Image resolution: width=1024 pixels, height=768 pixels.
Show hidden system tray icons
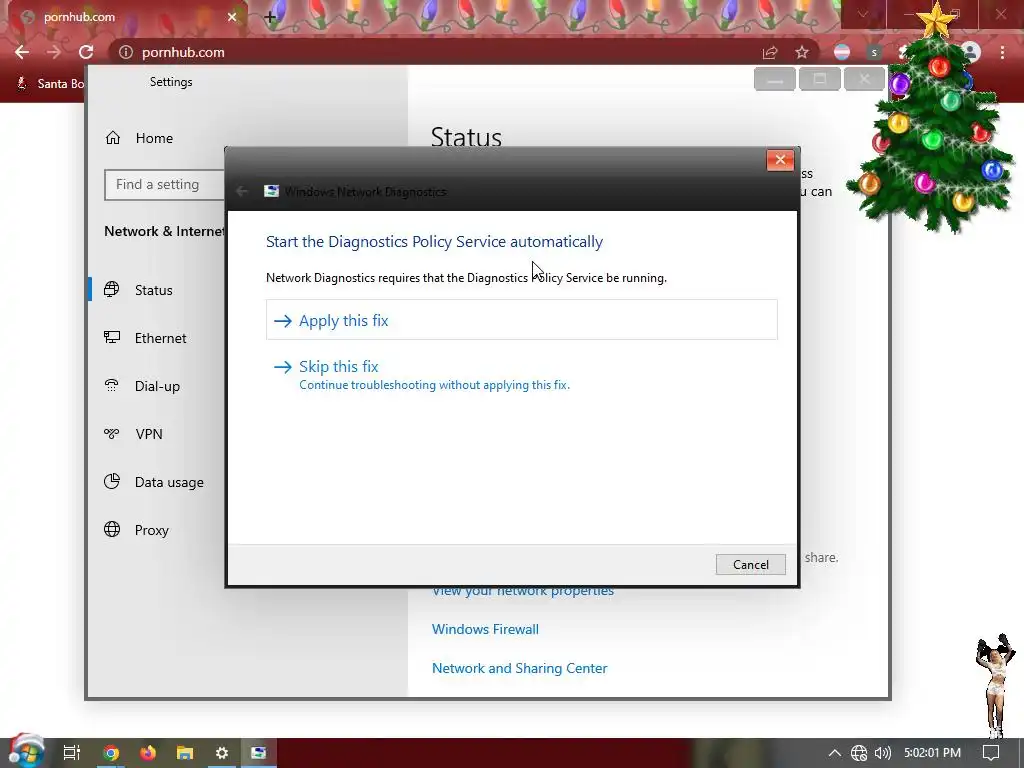tap(835, 752)
